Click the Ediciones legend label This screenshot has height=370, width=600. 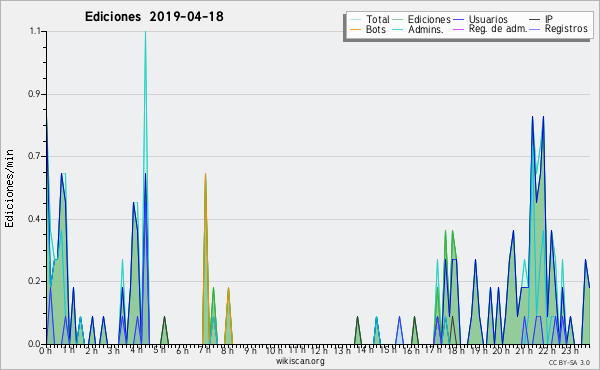click(x=429, y=19)
